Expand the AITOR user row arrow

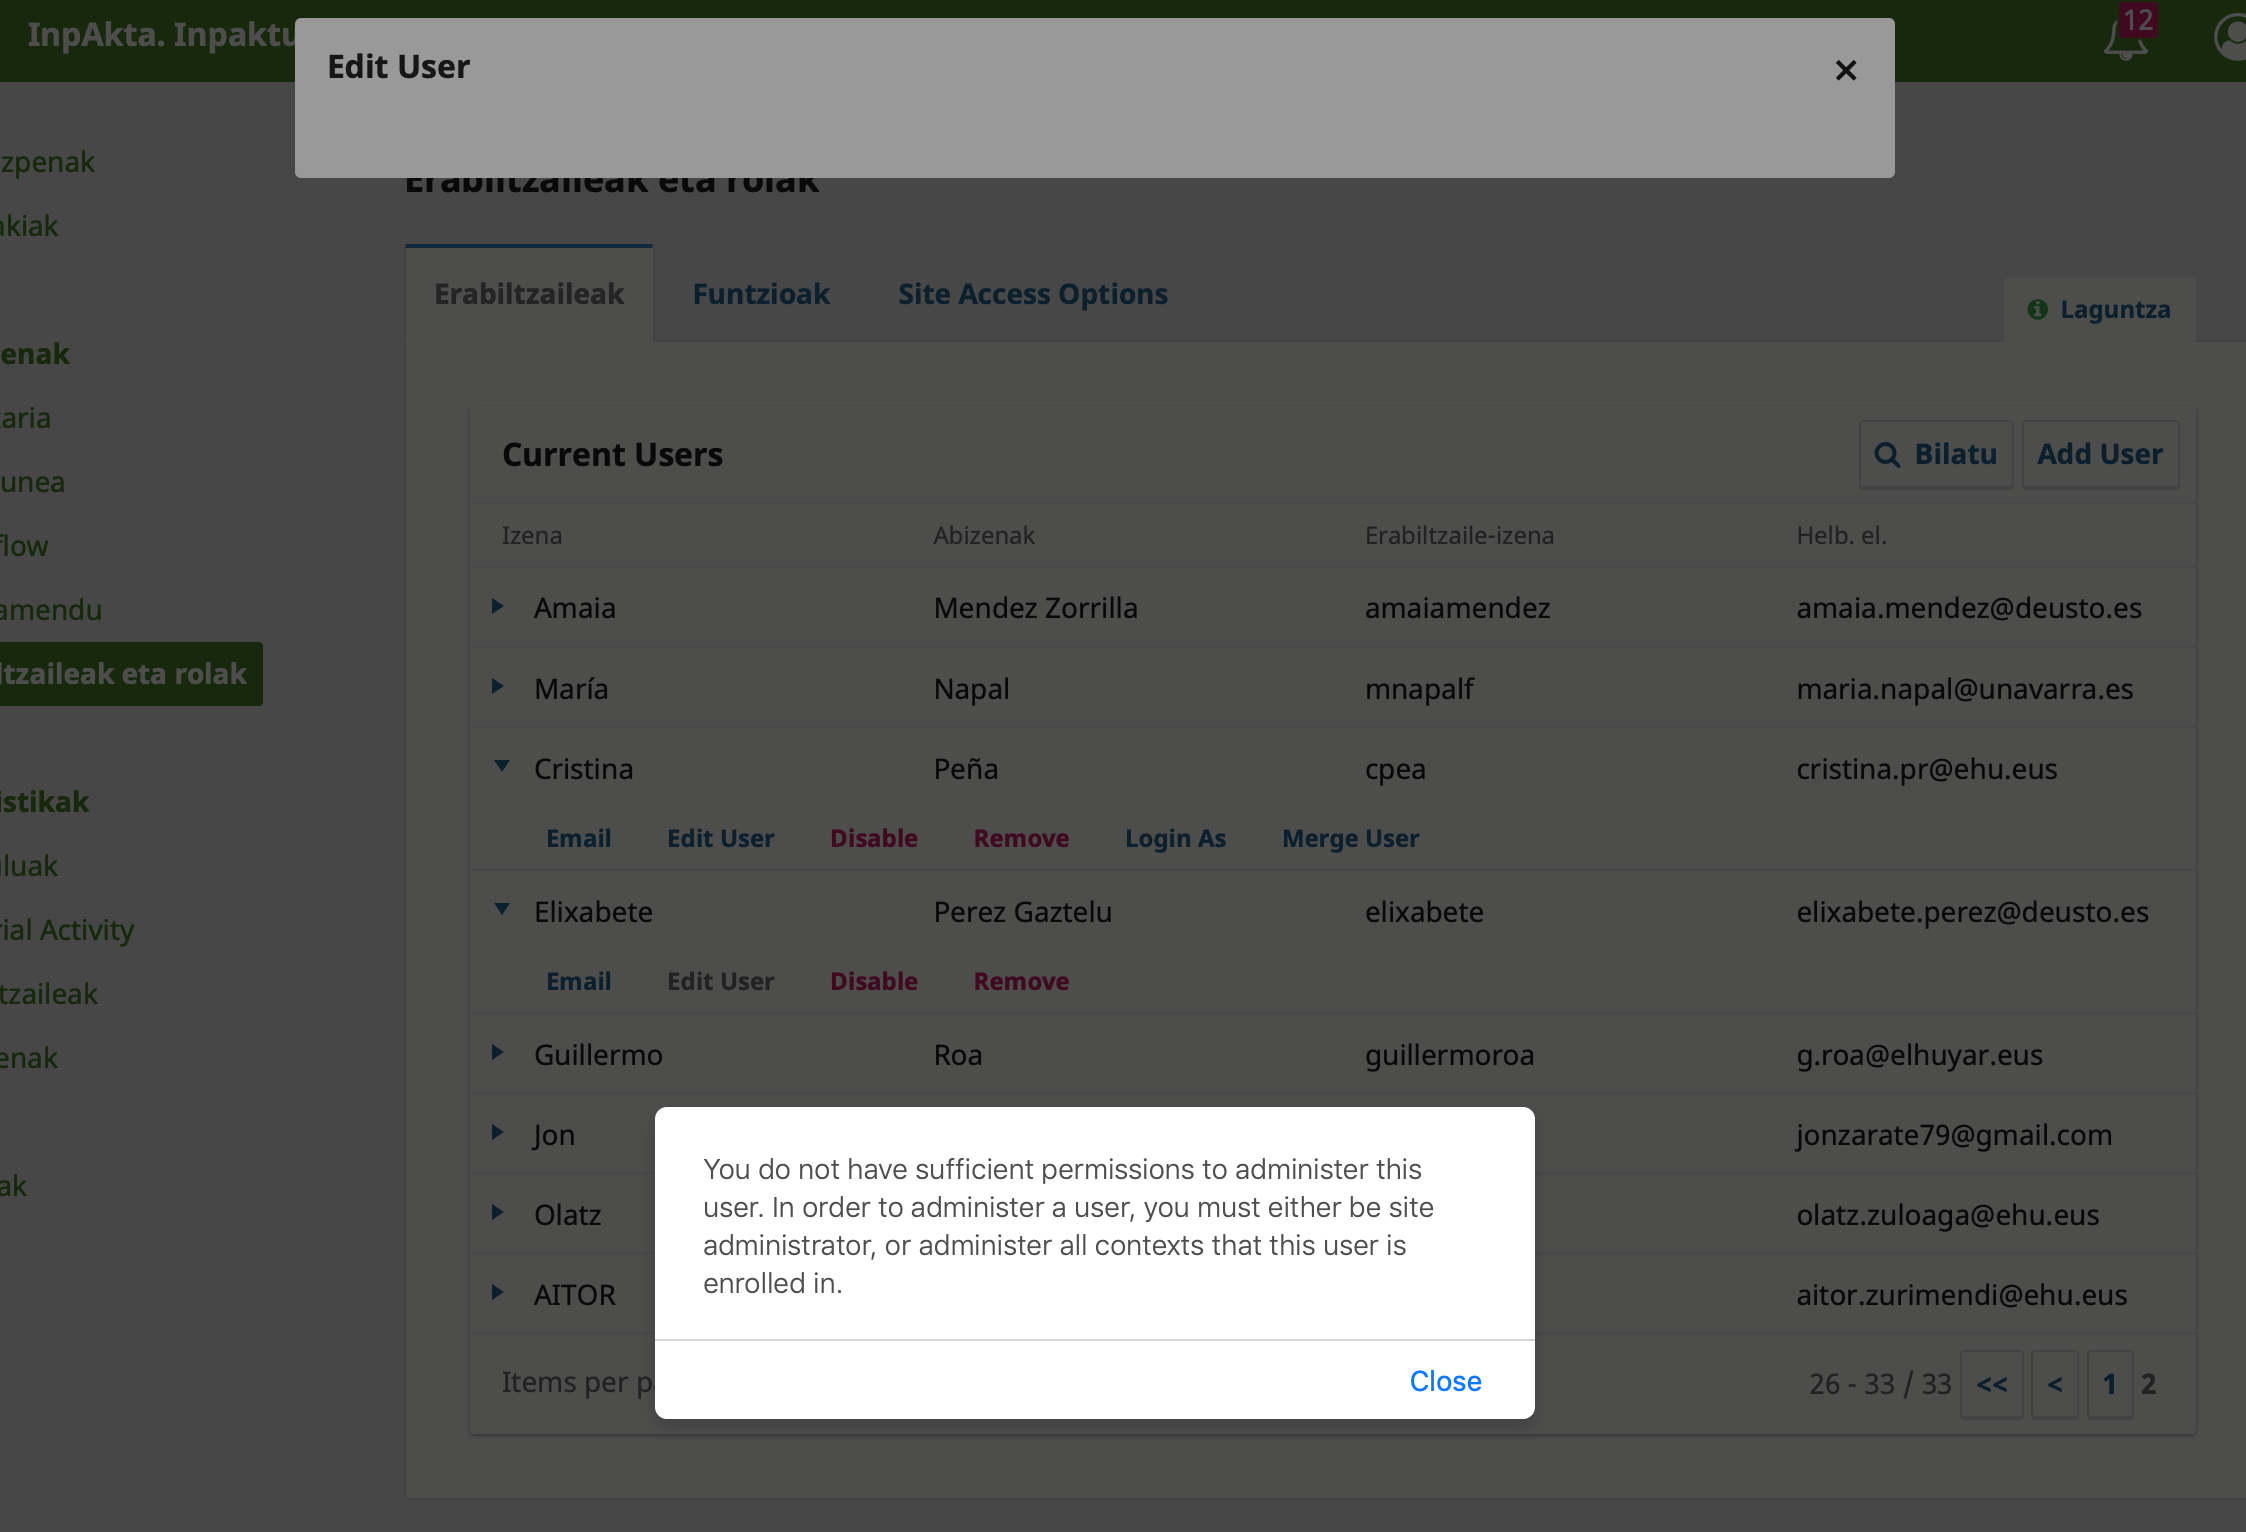498,1293
